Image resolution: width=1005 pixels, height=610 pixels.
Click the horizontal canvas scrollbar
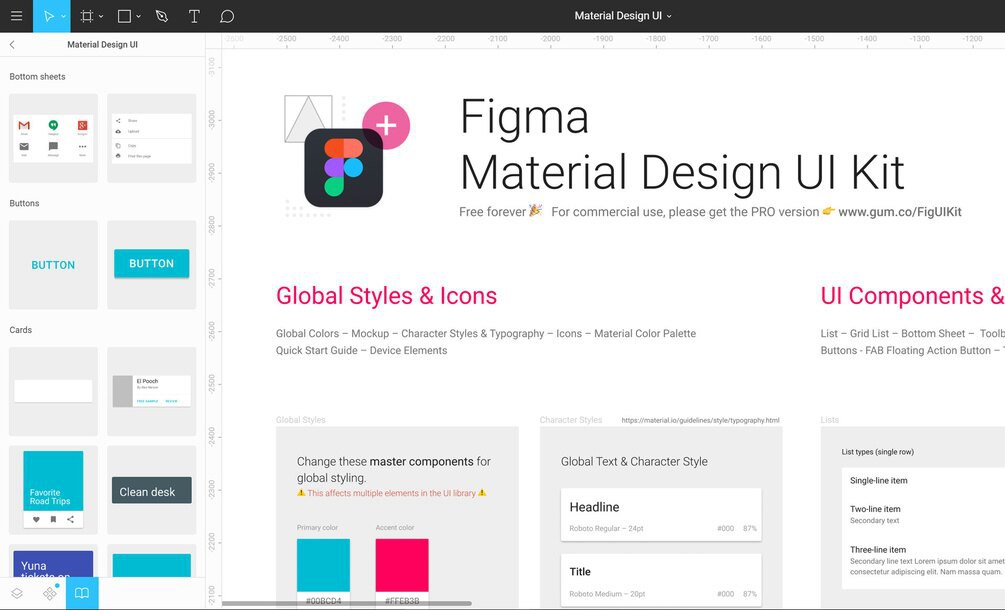[347, 604]
